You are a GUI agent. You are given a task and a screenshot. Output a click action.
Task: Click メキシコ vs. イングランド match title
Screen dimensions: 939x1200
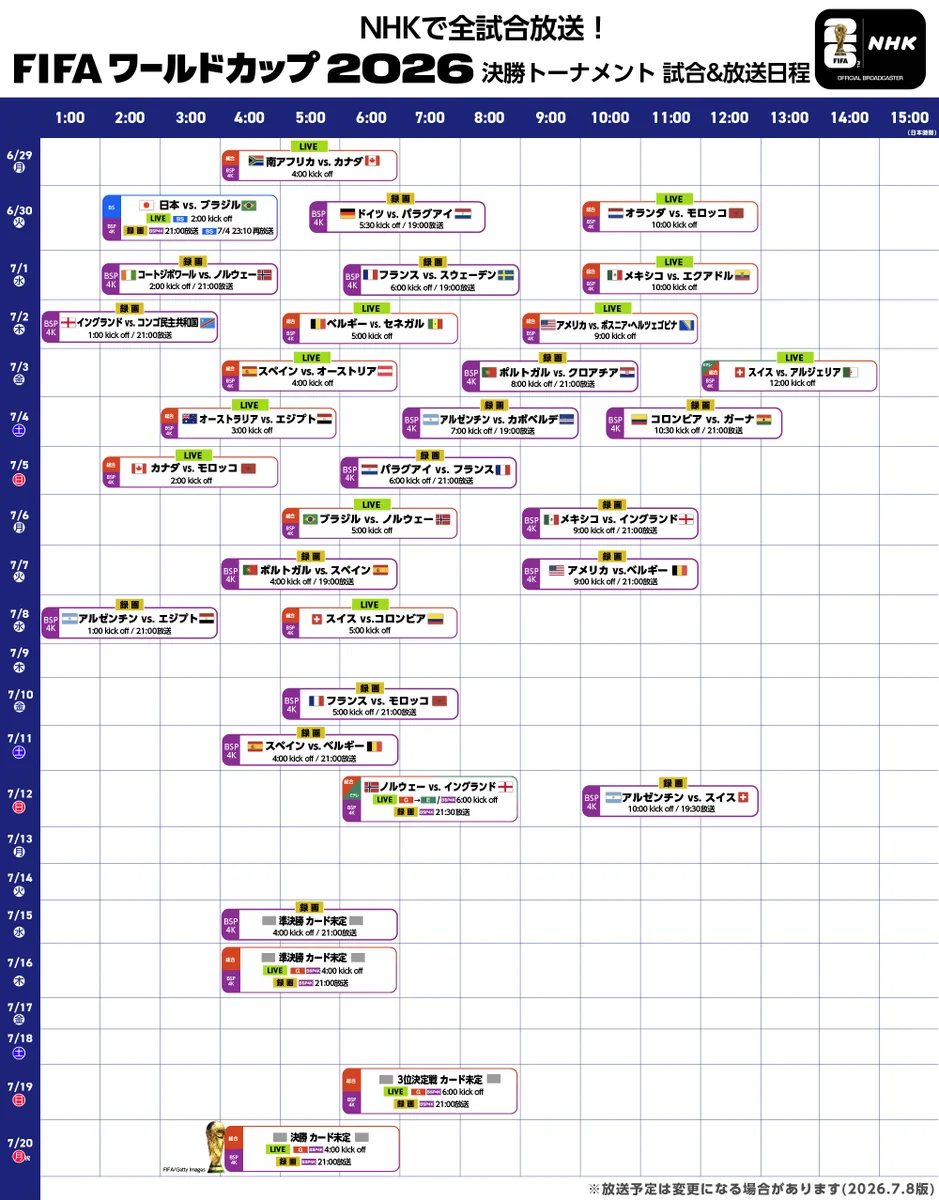click(619, 520)
